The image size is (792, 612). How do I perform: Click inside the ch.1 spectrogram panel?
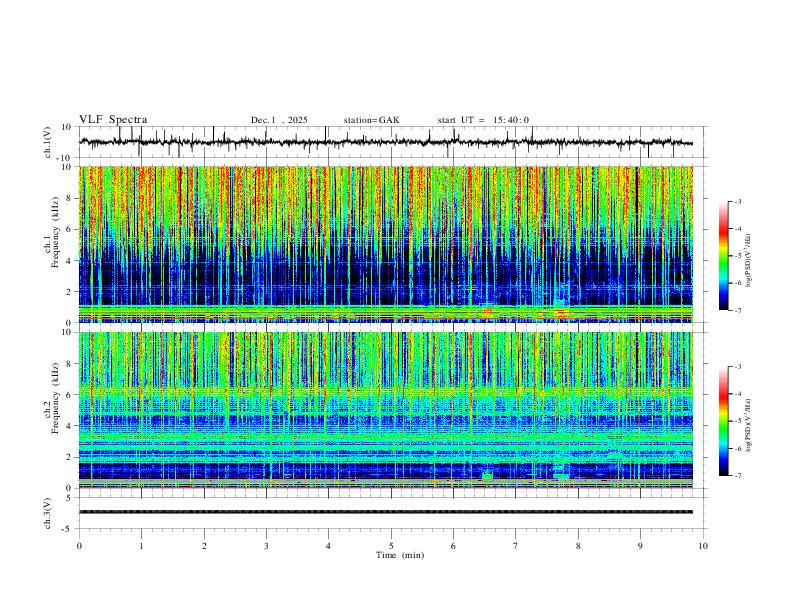(385, 244)
